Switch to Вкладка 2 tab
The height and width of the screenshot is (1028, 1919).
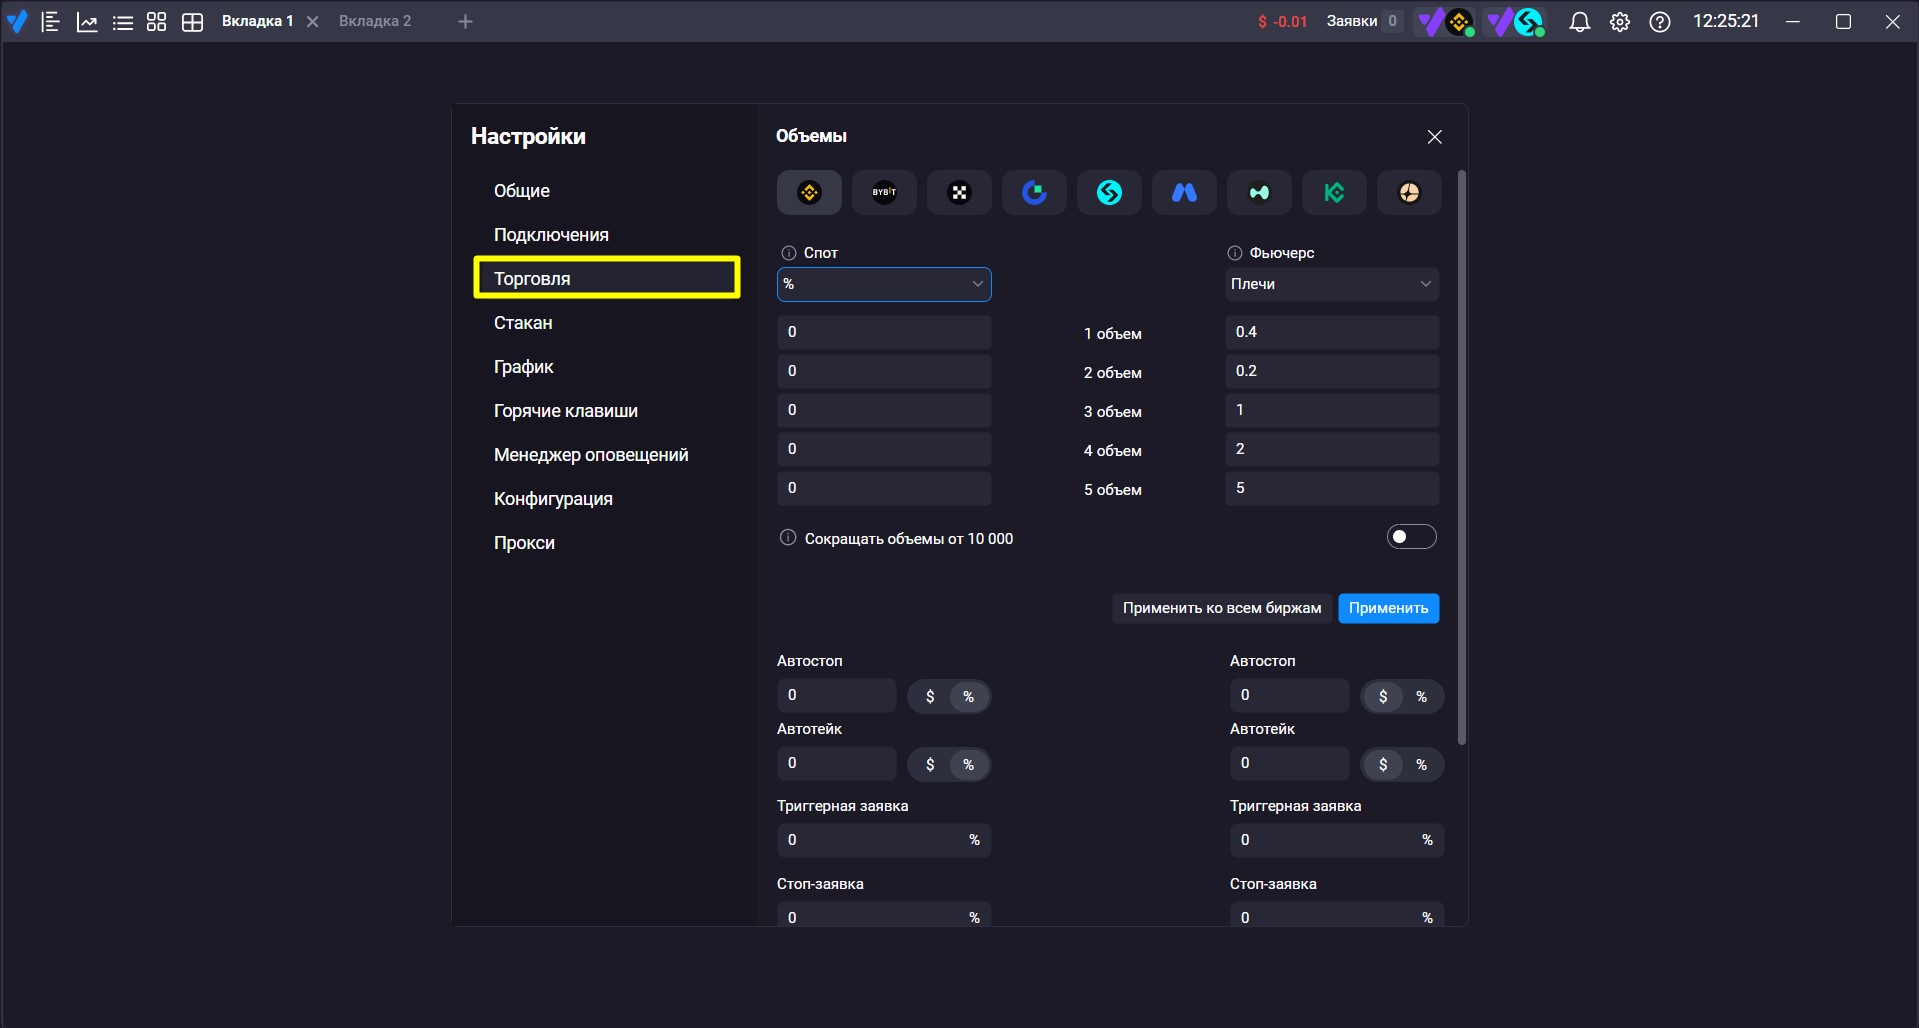pos(375,21)
